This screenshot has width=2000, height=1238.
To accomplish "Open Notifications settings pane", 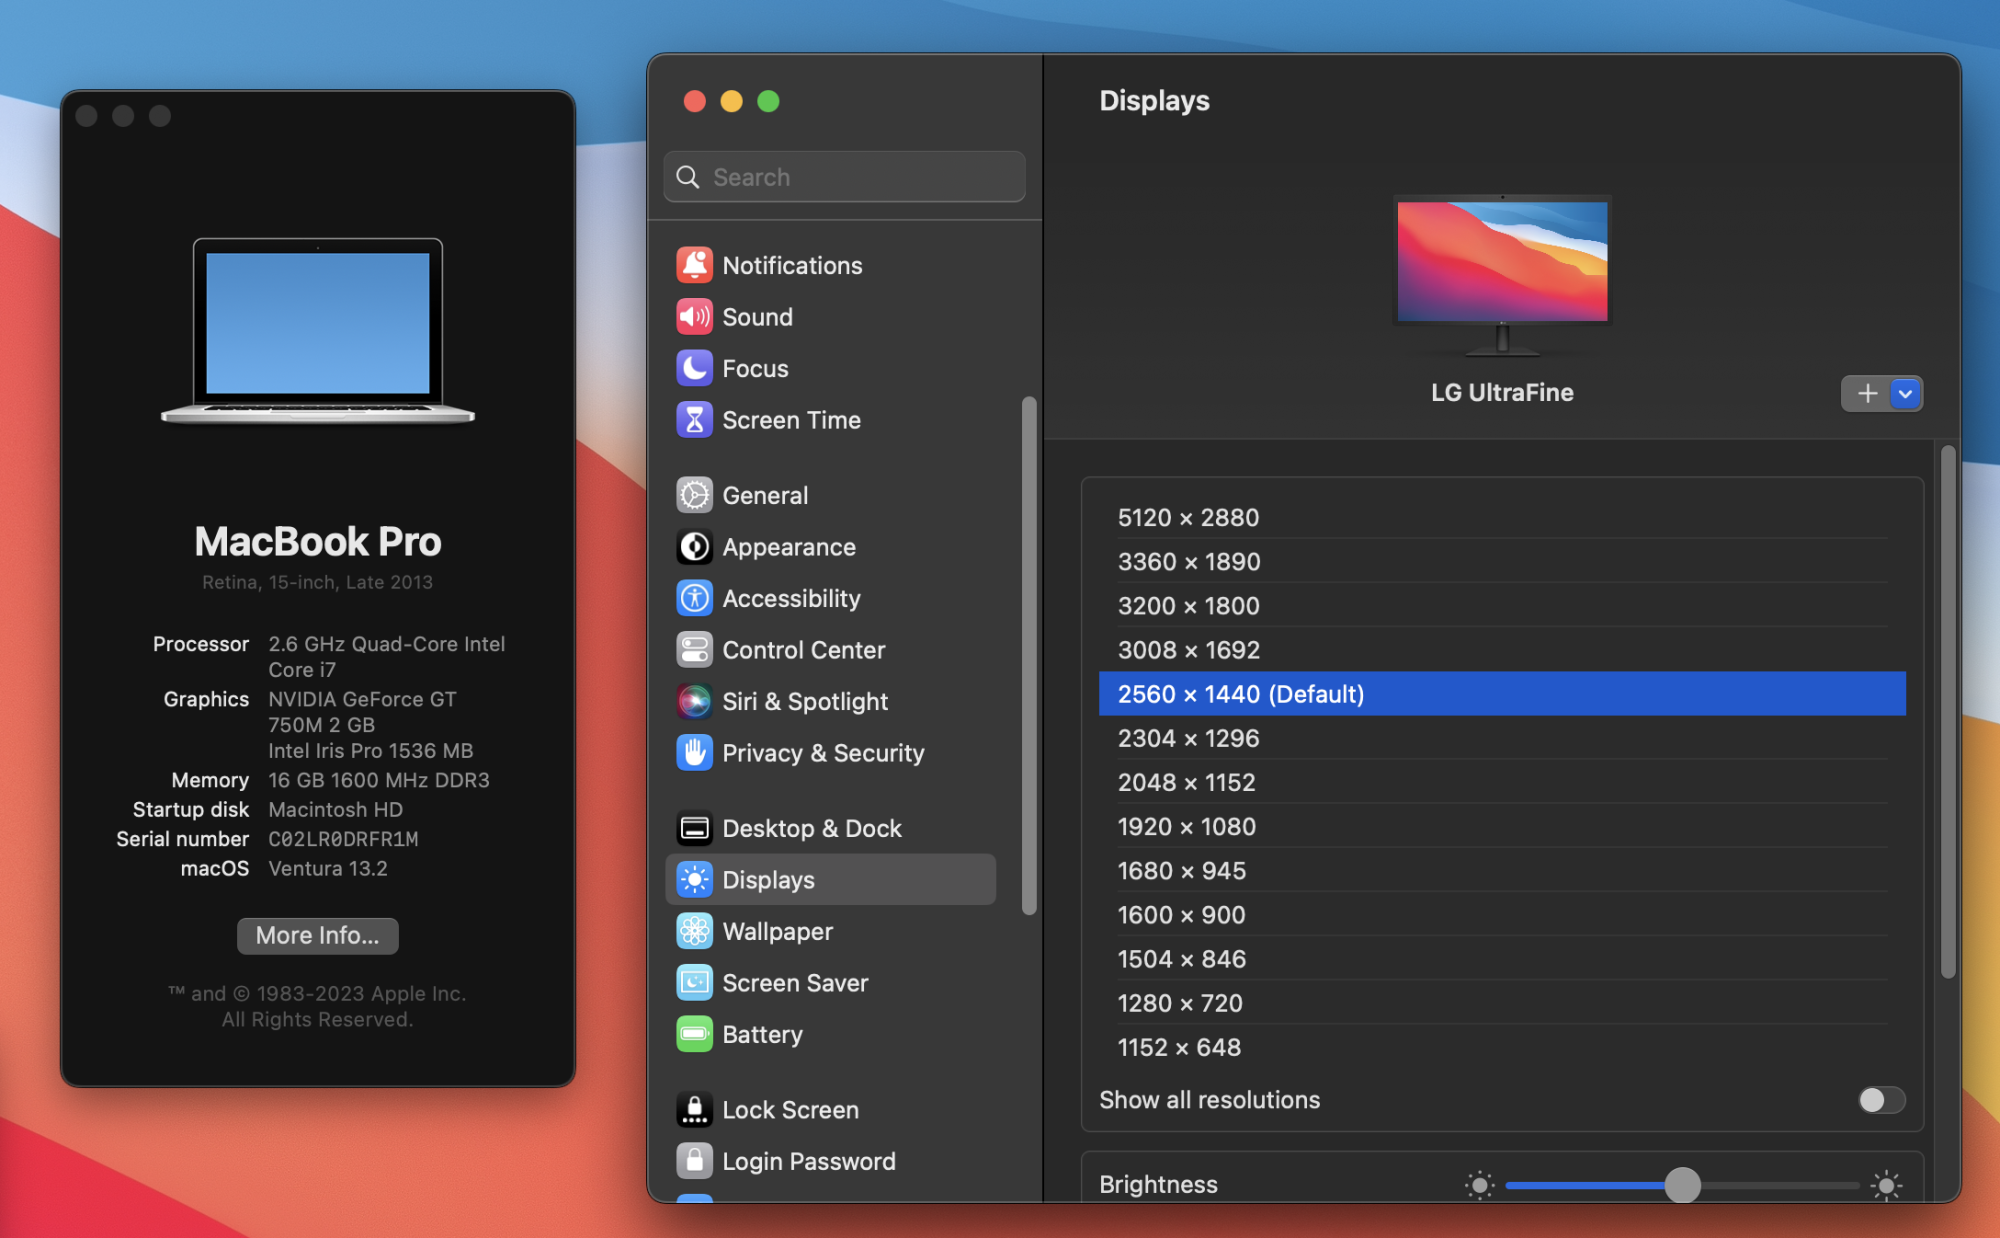I will (x=792, y=265).
